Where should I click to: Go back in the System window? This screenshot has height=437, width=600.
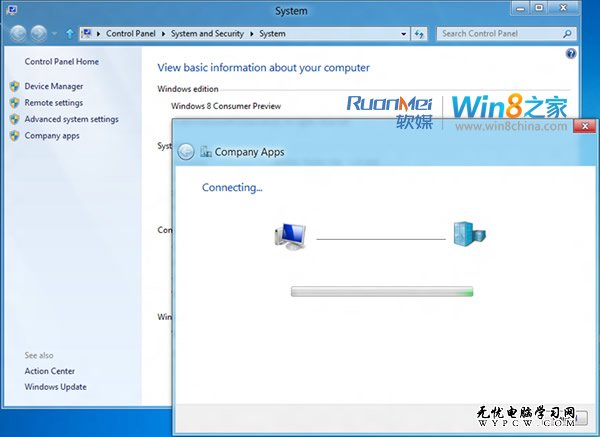tap(18, 34)
